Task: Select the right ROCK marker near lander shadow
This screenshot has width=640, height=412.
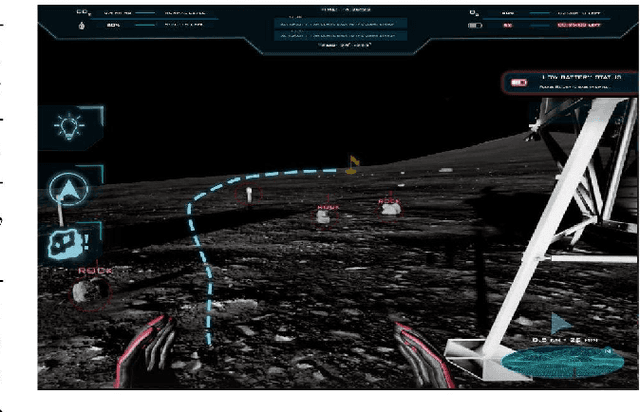Action: point(389,206)
